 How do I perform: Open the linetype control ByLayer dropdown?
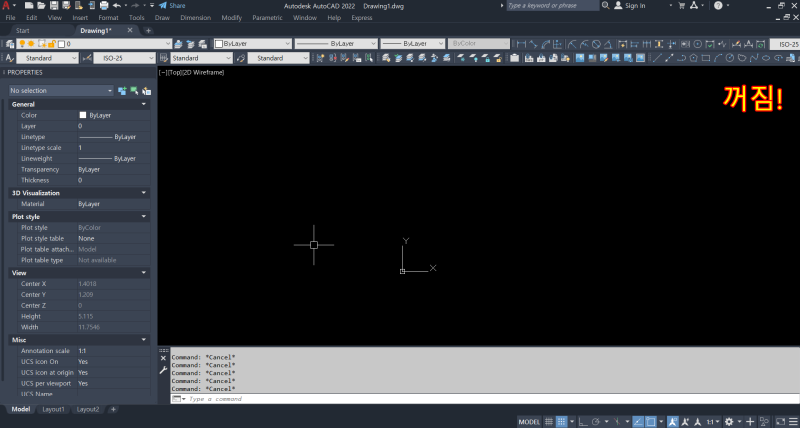pos(336,44)
